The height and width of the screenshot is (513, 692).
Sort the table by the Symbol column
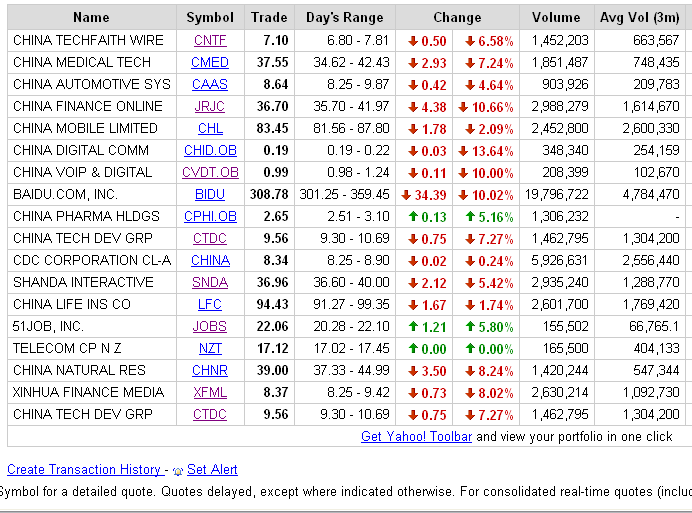coord(210,17)
